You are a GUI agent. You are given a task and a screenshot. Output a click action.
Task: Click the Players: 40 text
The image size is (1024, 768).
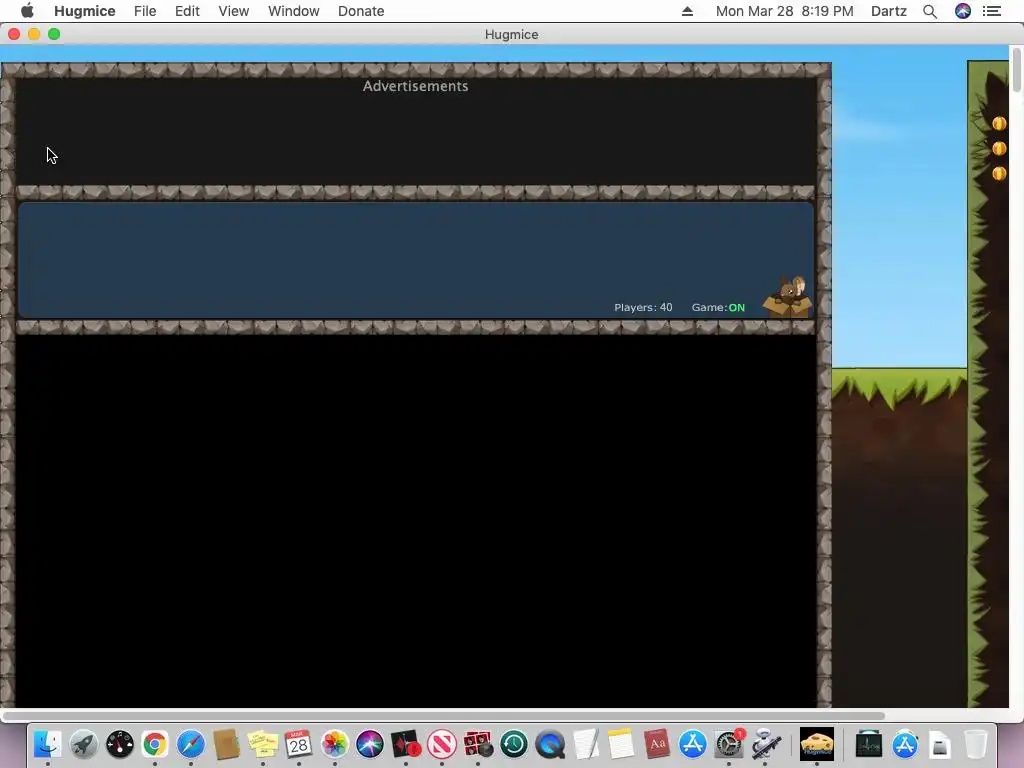(x=643, y=308)
